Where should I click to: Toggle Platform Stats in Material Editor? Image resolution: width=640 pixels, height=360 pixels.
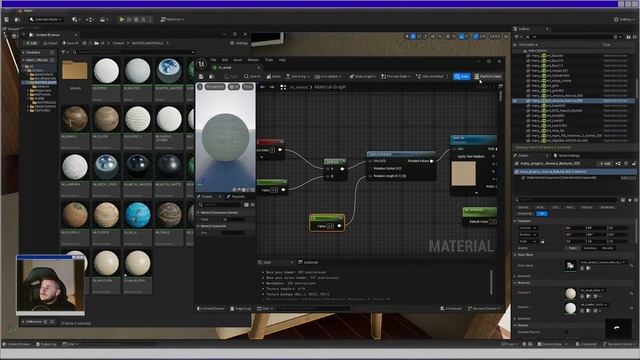pyautogui.click(x=488, y=76)
